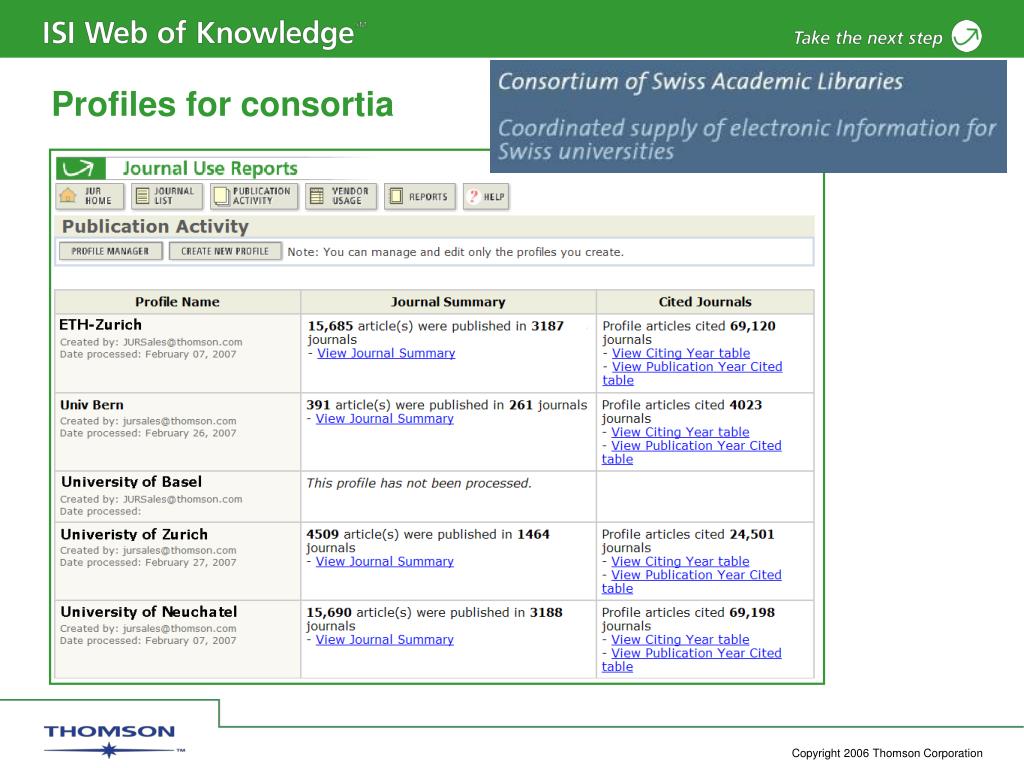Click the 'Profile articles cited 24,501' text
The image size is (1024, 768).
click(688, 541)
